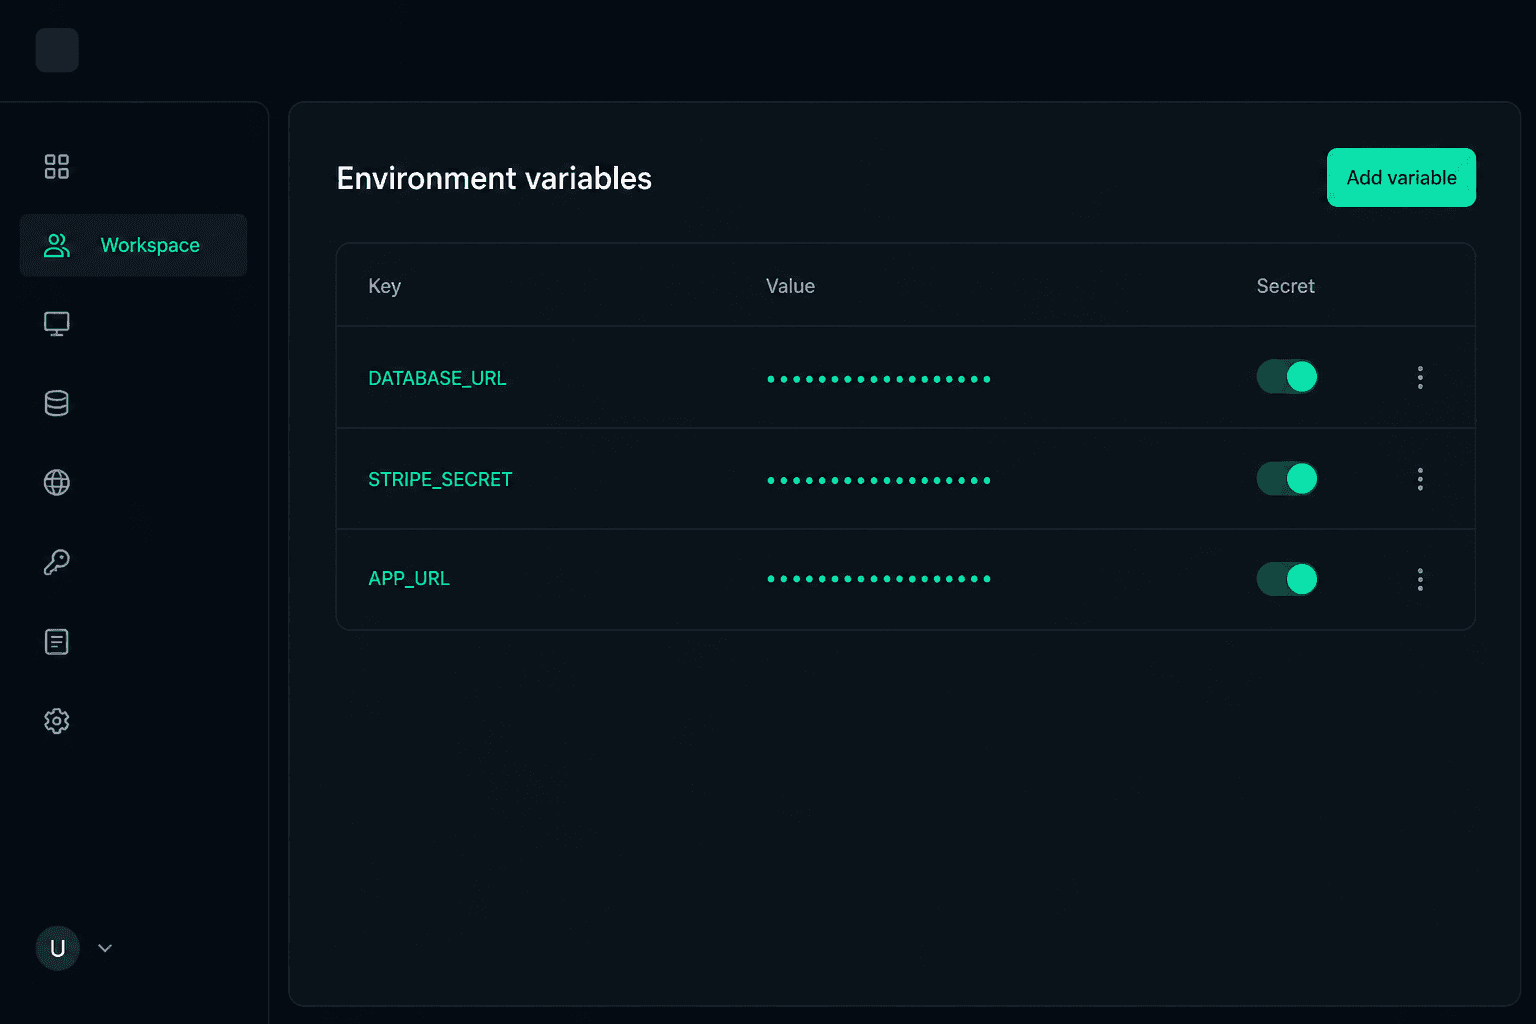This screenshot has height=1024, width=1536.
Task: Click the APP_URL key name
Action: (x=409, y=579)
